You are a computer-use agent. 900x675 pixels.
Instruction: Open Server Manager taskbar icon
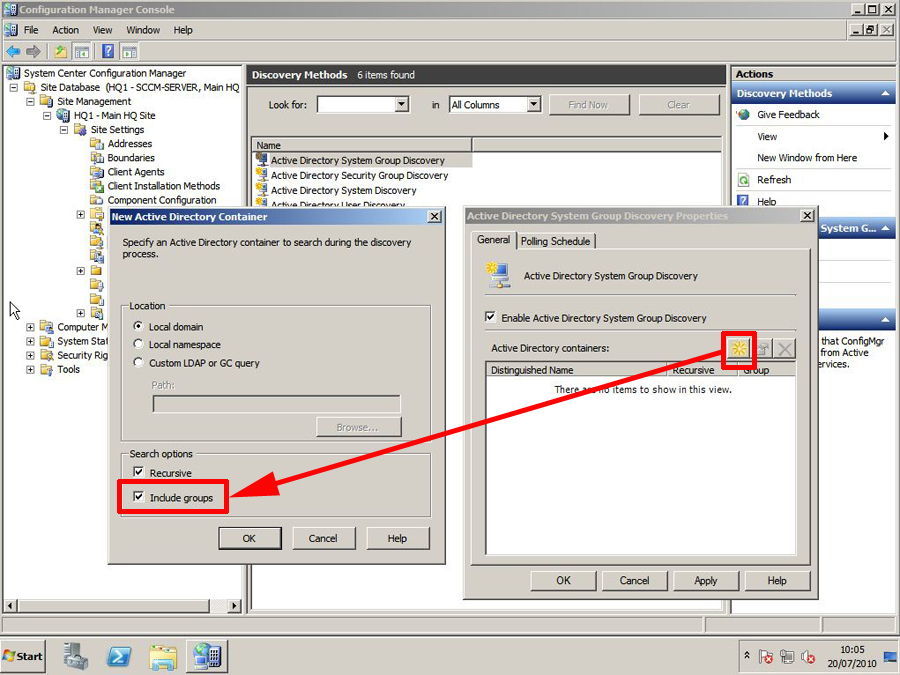tap(76, 656)
